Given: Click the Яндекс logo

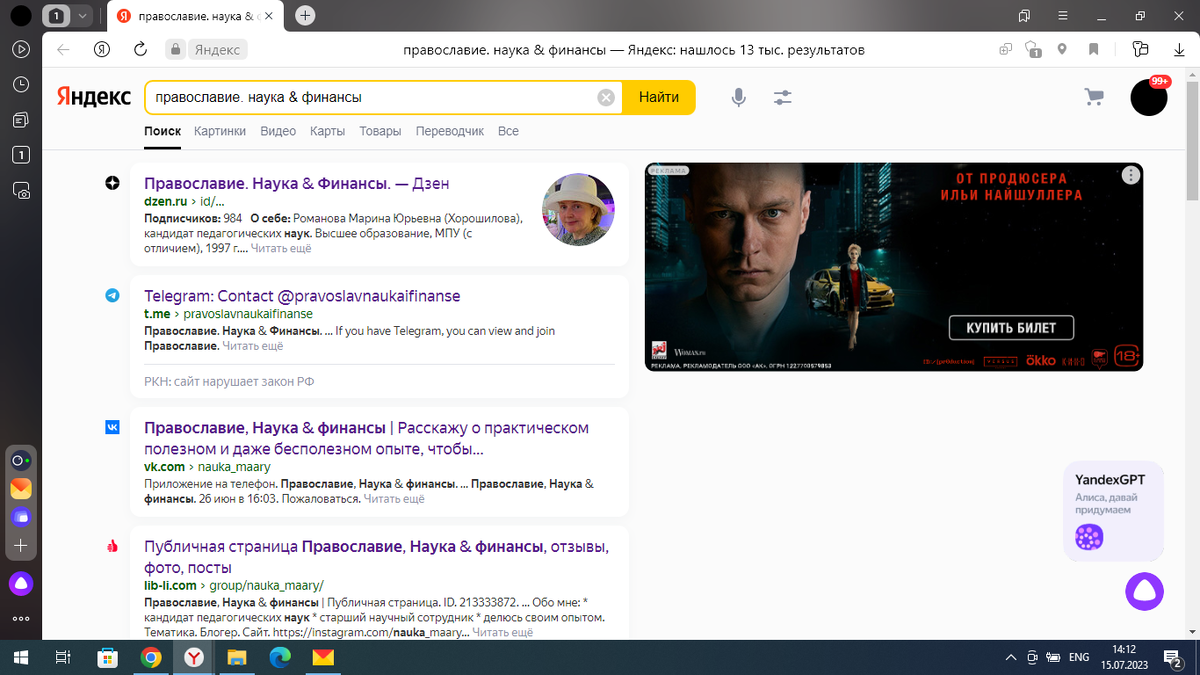Looking at the screenshot, I should pos(93,97).
